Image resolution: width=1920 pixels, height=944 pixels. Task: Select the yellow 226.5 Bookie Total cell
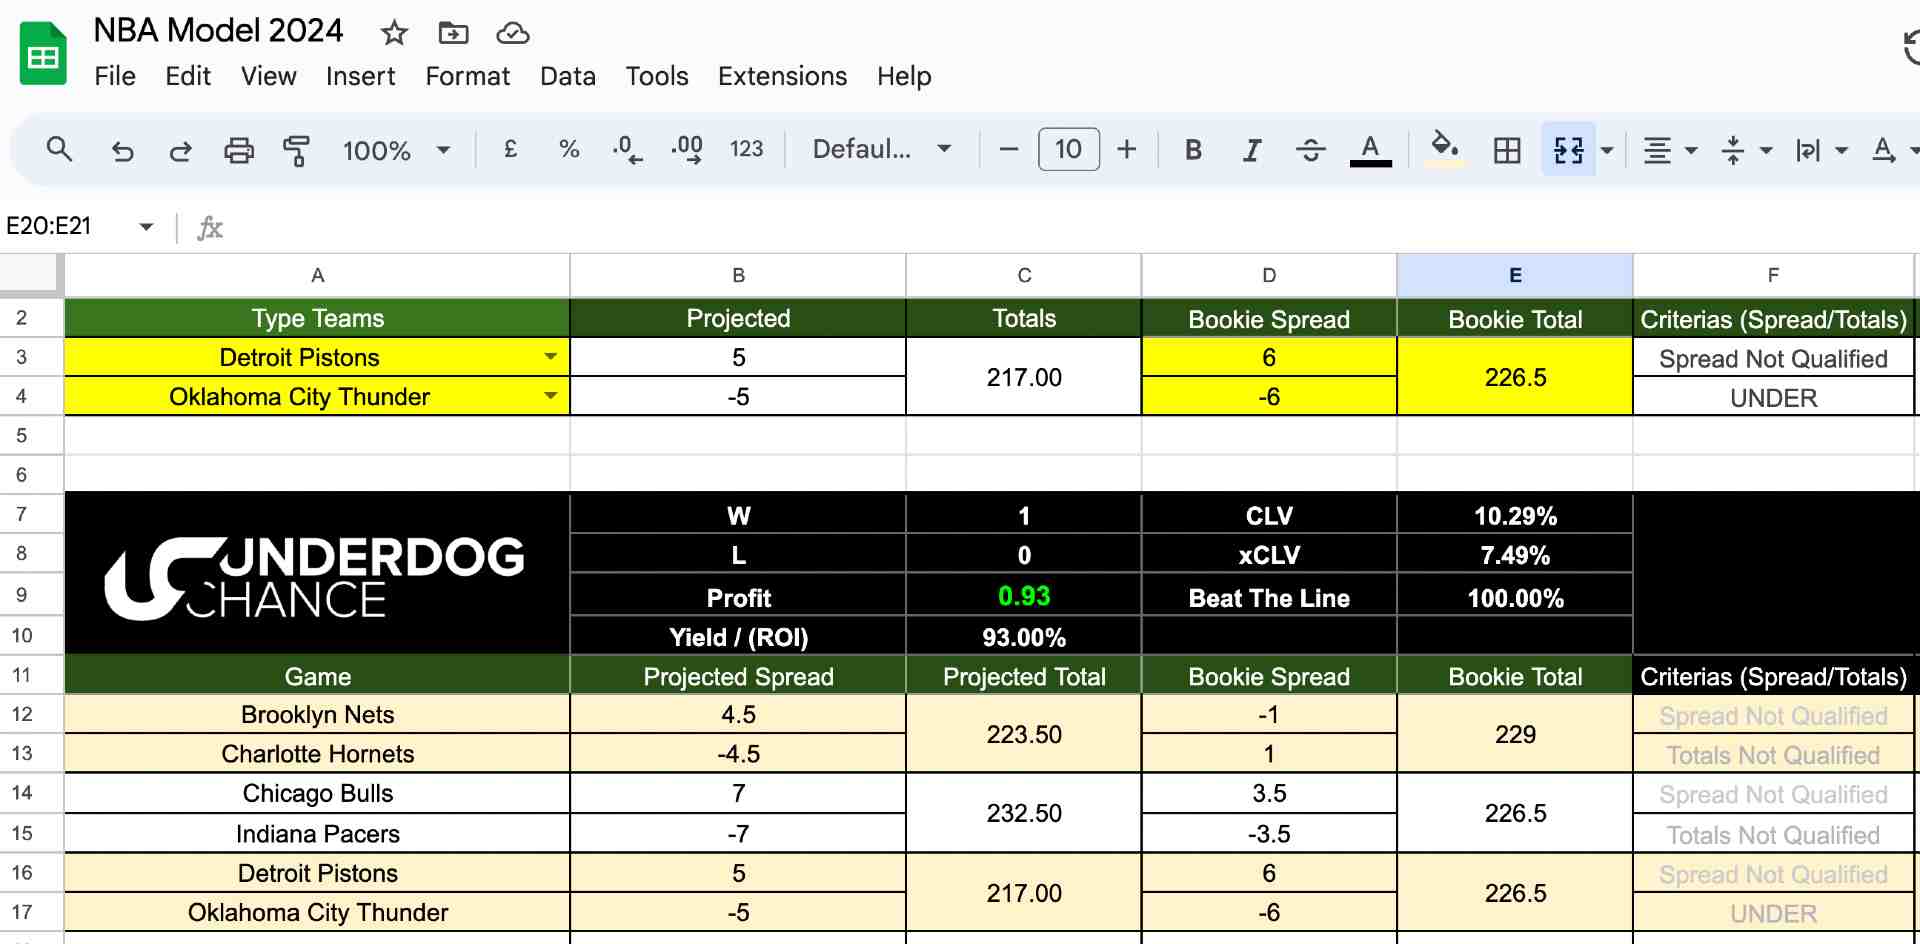tap(1515, 377)
